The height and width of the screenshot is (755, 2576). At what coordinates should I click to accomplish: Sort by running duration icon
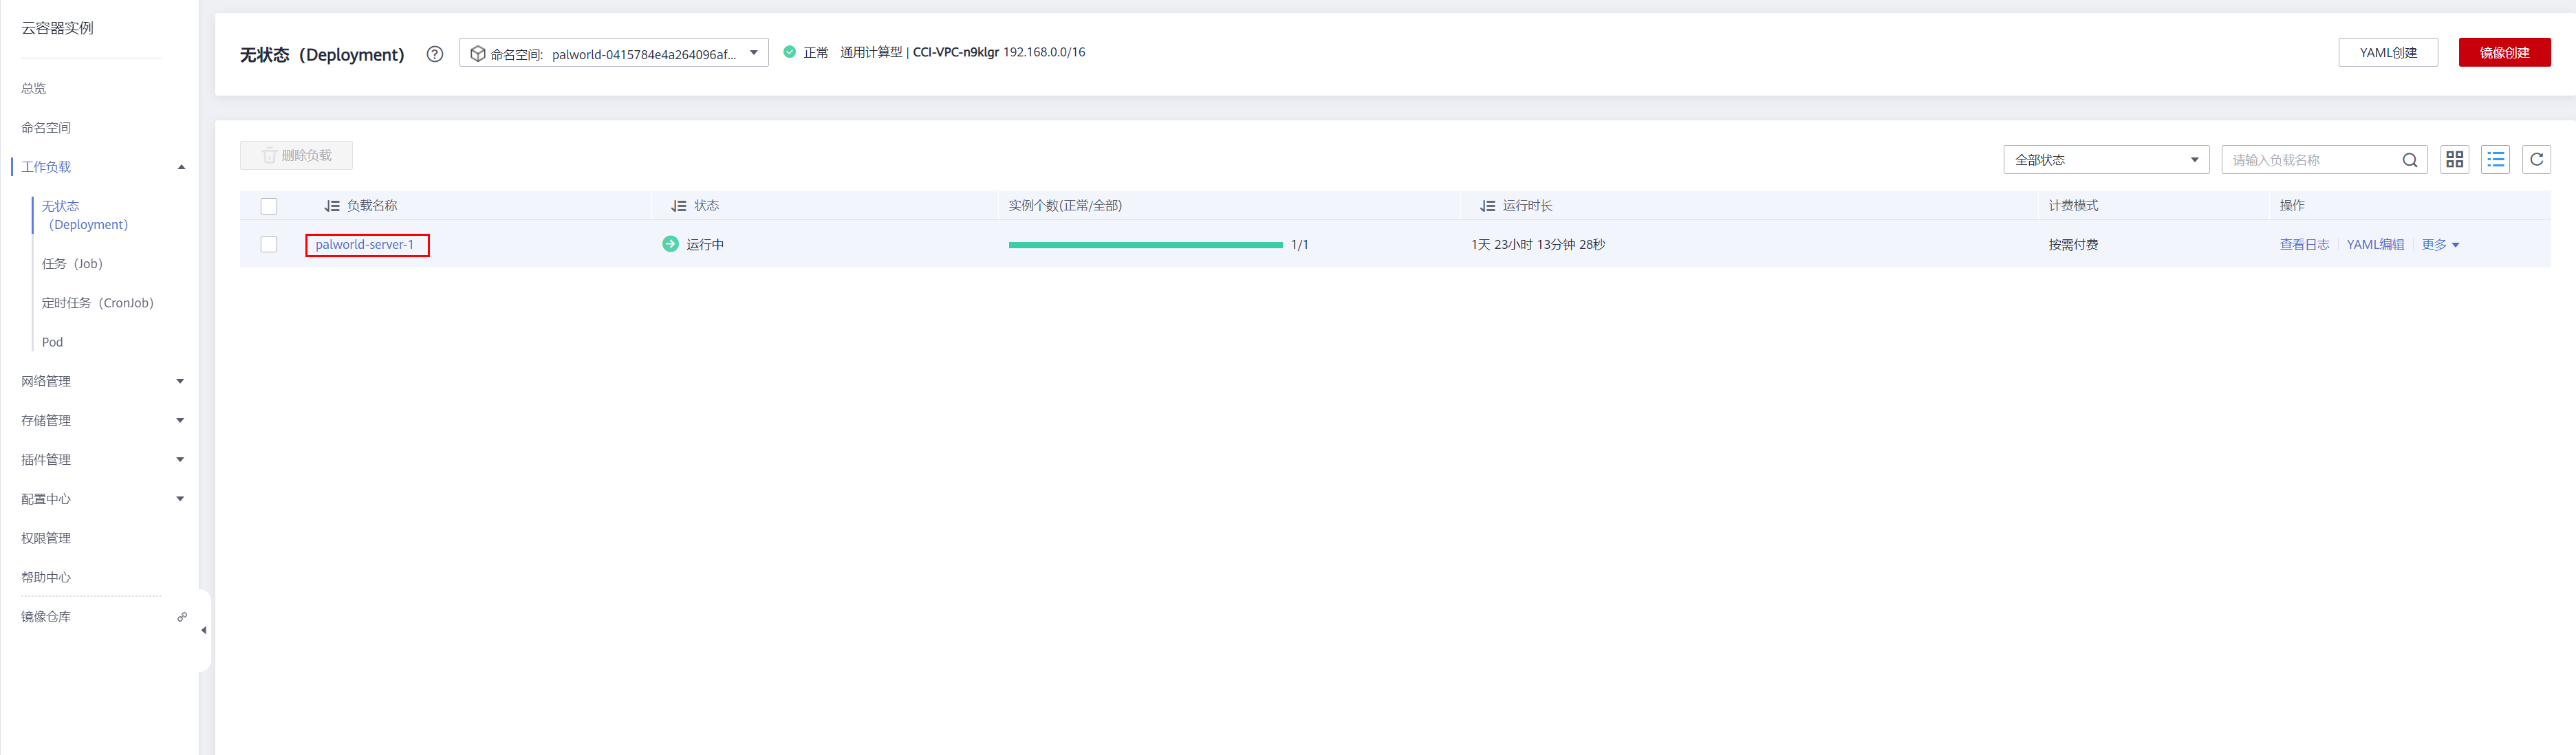click(x=1487, y=206)
